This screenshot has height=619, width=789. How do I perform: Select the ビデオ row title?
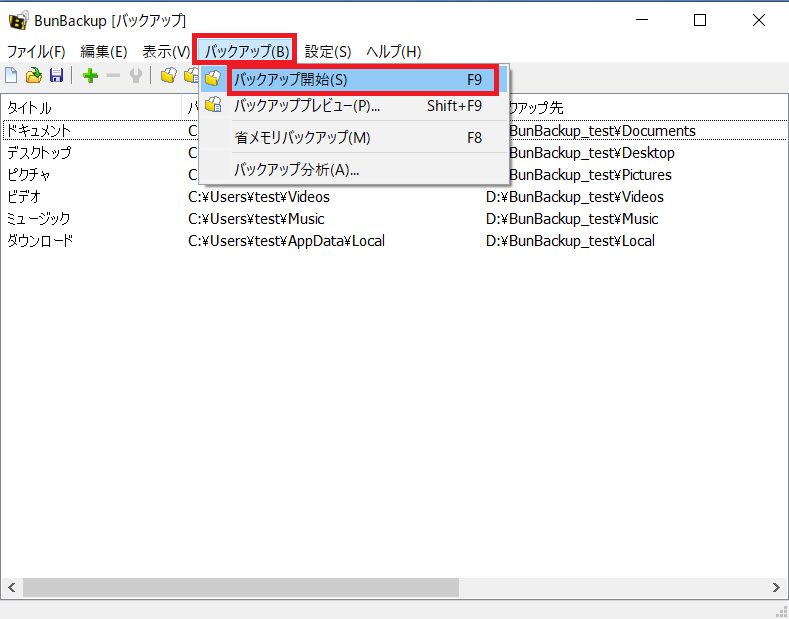24,196
